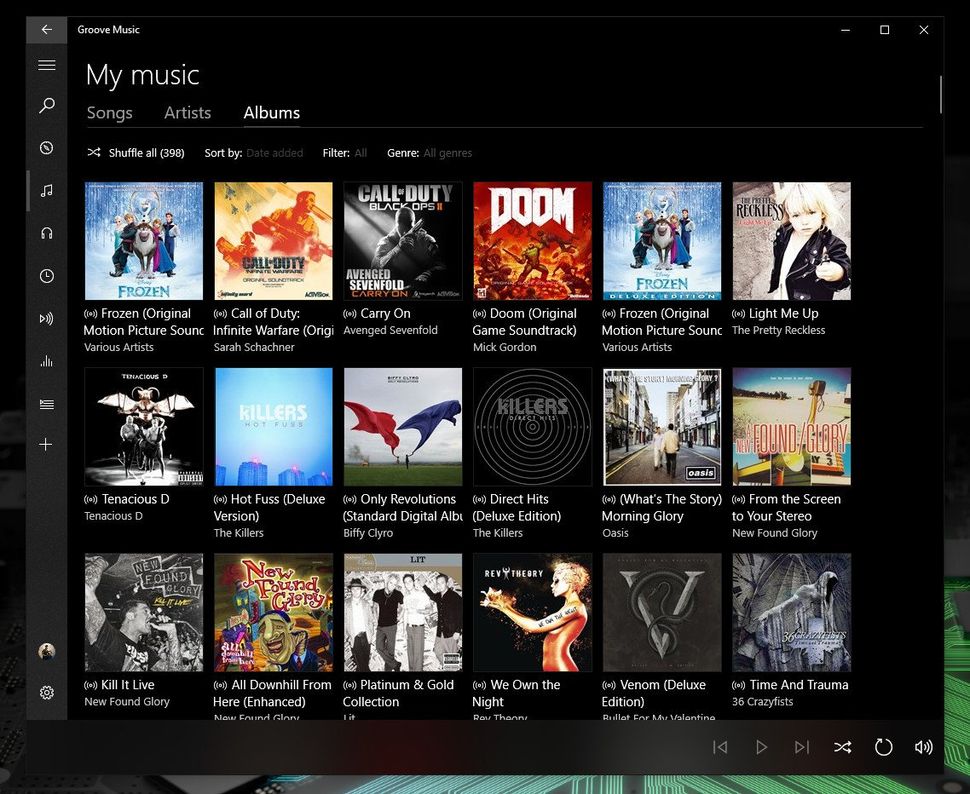
Task: Show Now playing with the broadcast icon
Action: point(46,319)
